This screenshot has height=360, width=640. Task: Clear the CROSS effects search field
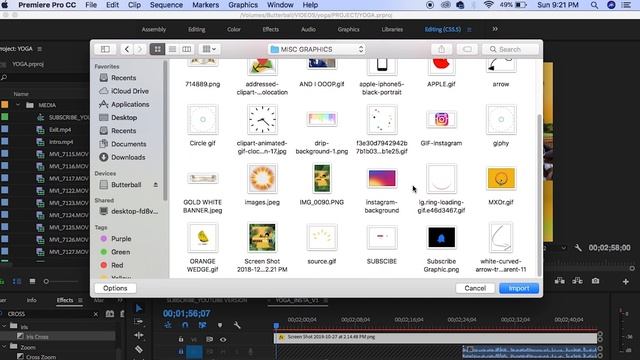point(96,314)
